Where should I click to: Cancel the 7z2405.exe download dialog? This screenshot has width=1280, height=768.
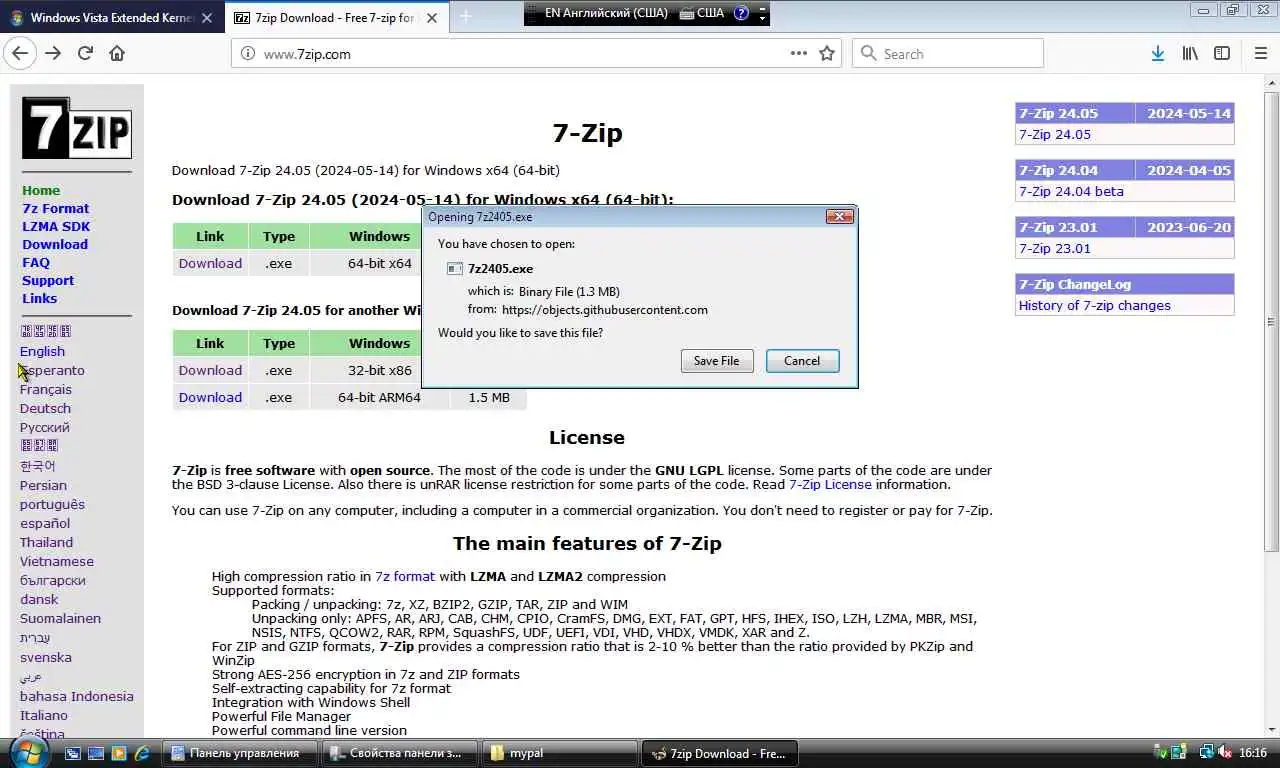(x=802, y=361)
